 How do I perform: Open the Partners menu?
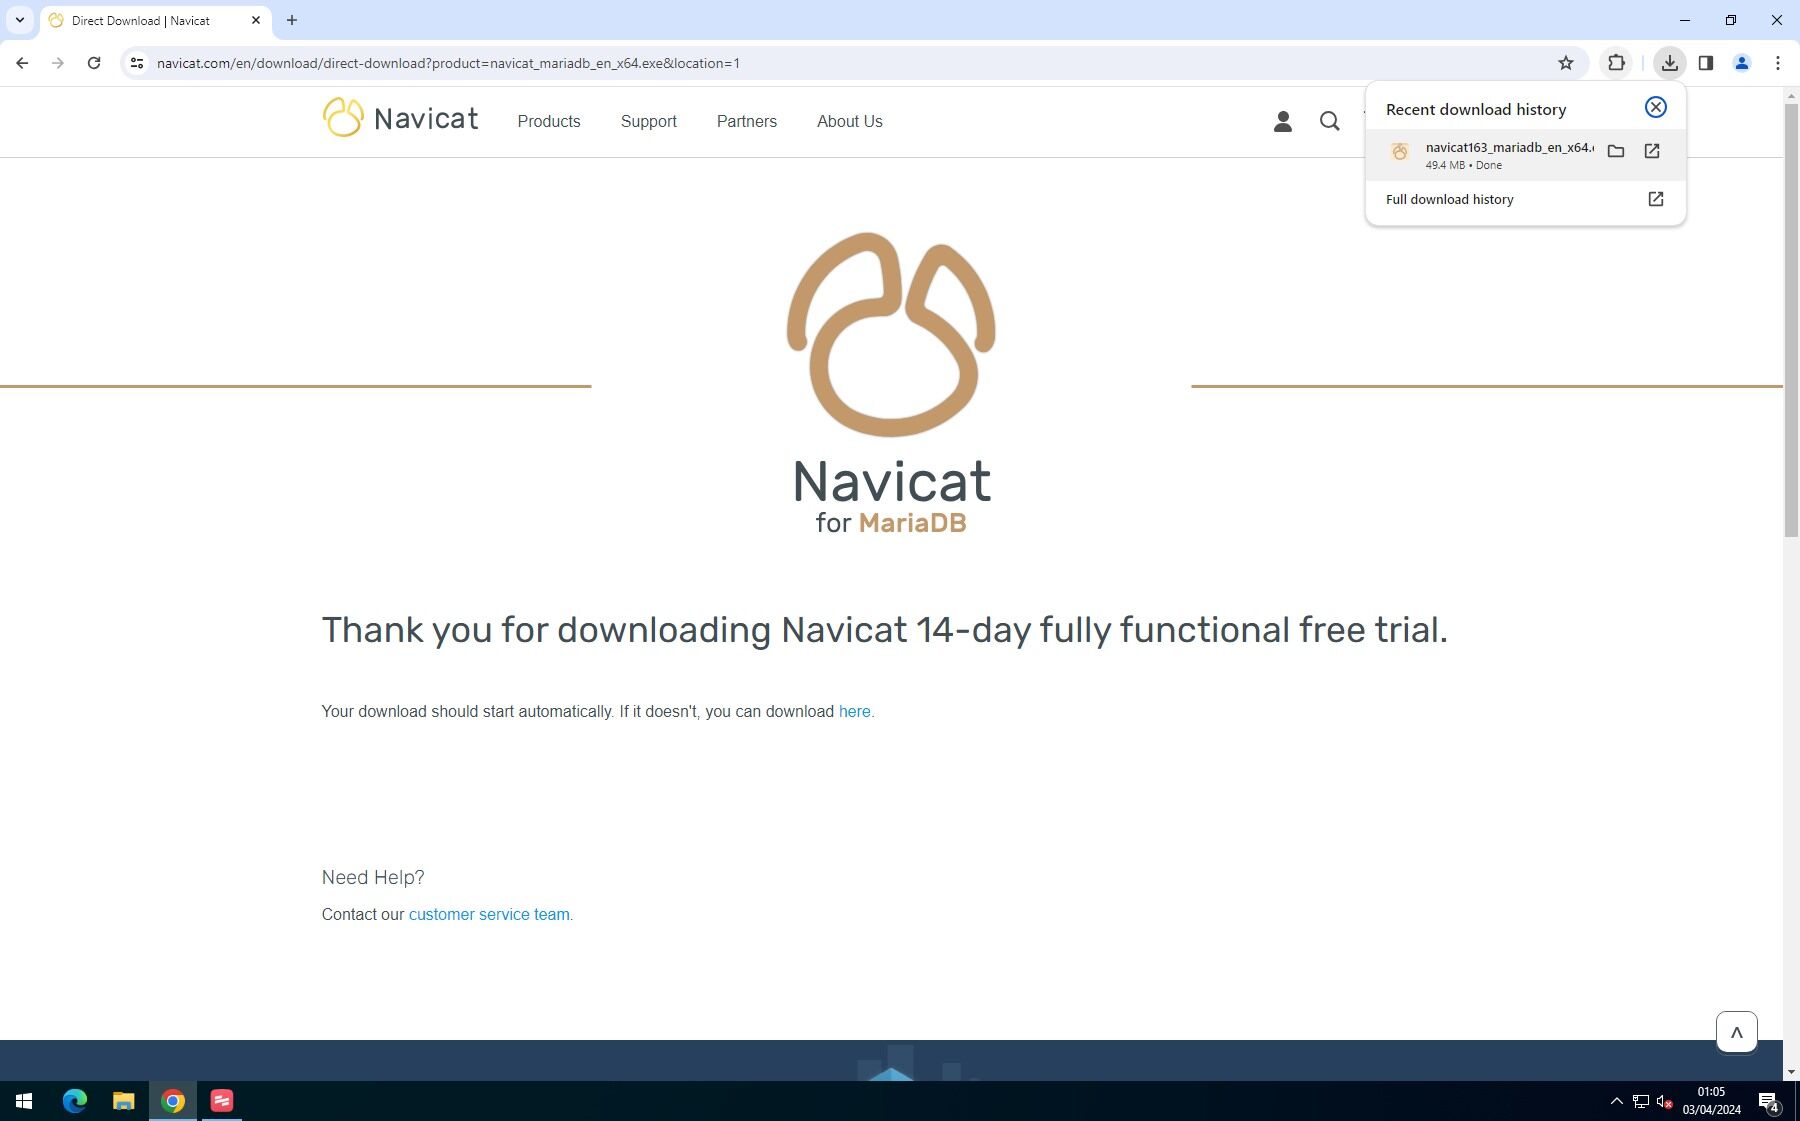click(x=747, y=122)
